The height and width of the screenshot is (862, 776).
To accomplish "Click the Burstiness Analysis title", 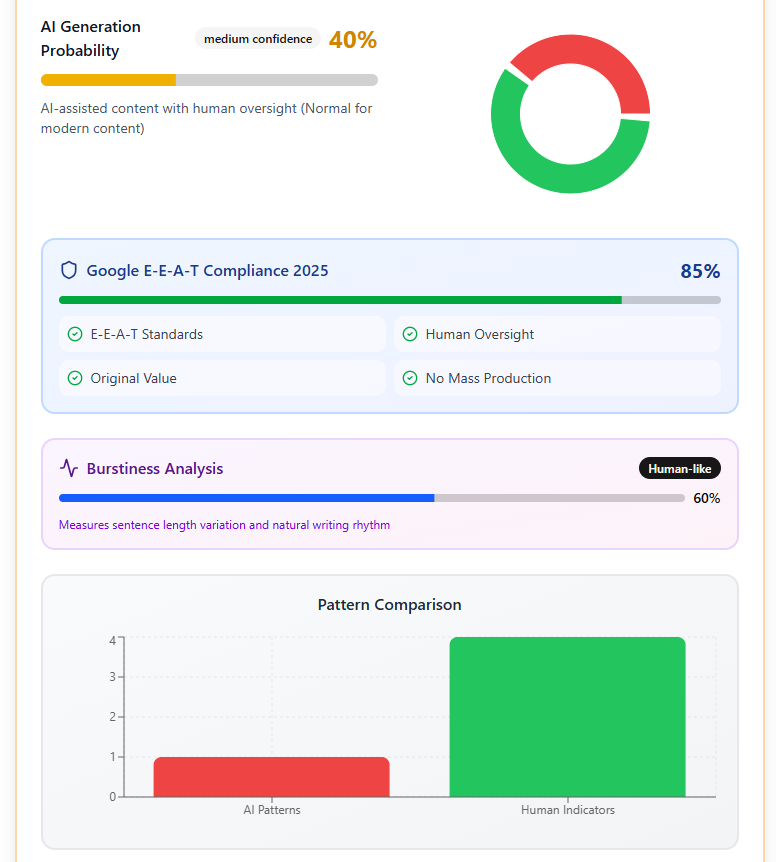I will click(x=155, y=468).
